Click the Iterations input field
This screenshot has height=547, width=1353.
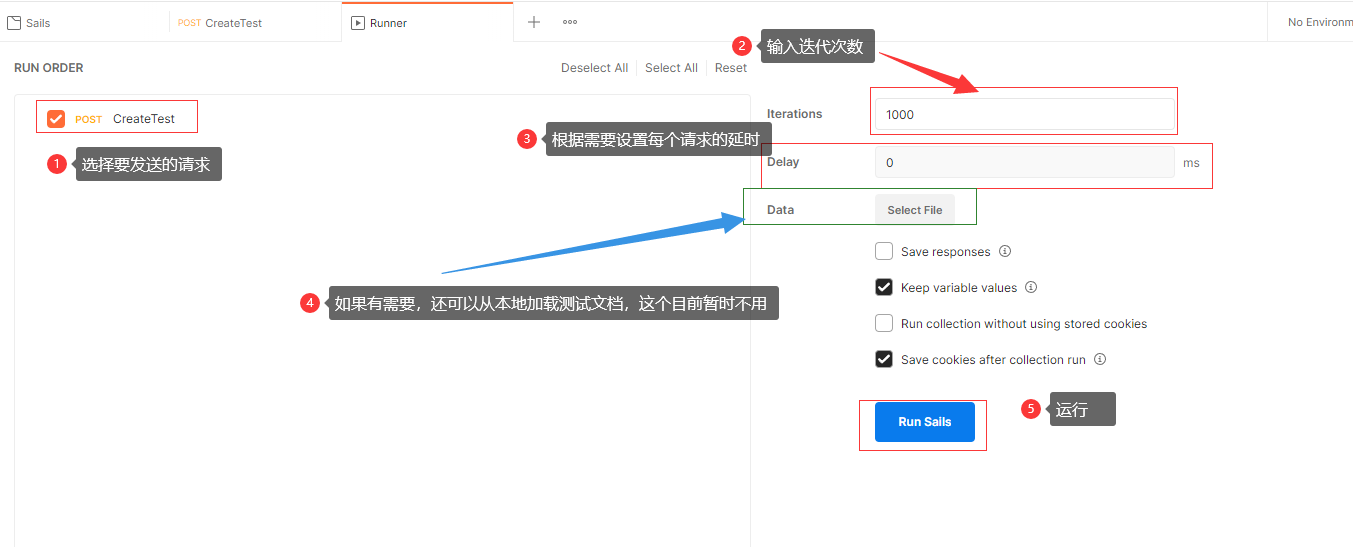point(1024,114)
